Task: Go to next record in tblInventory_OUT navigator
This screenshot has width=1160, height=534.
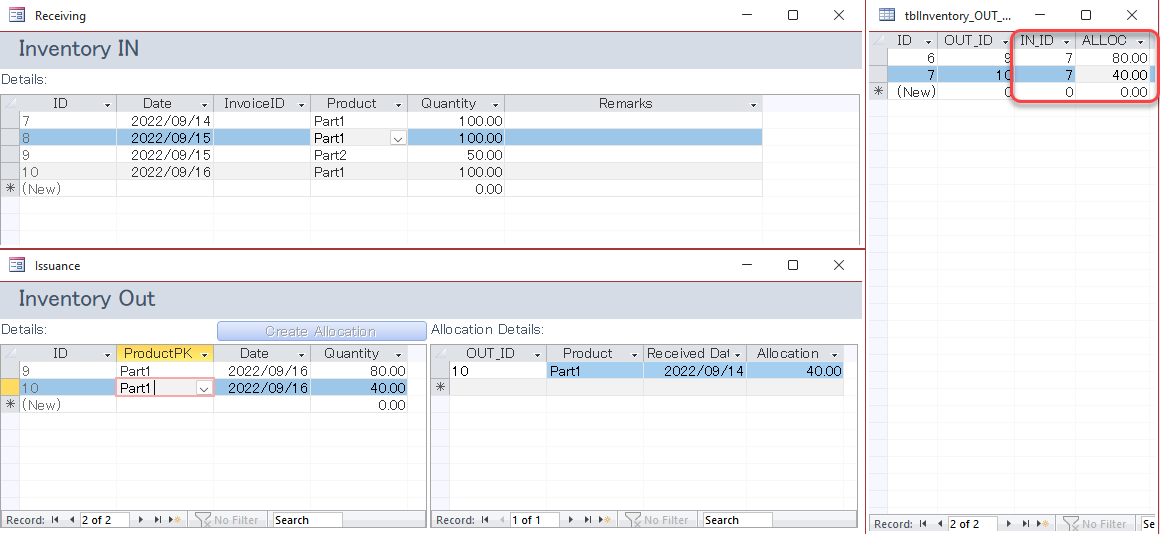Action: (x=1009, y=524)
